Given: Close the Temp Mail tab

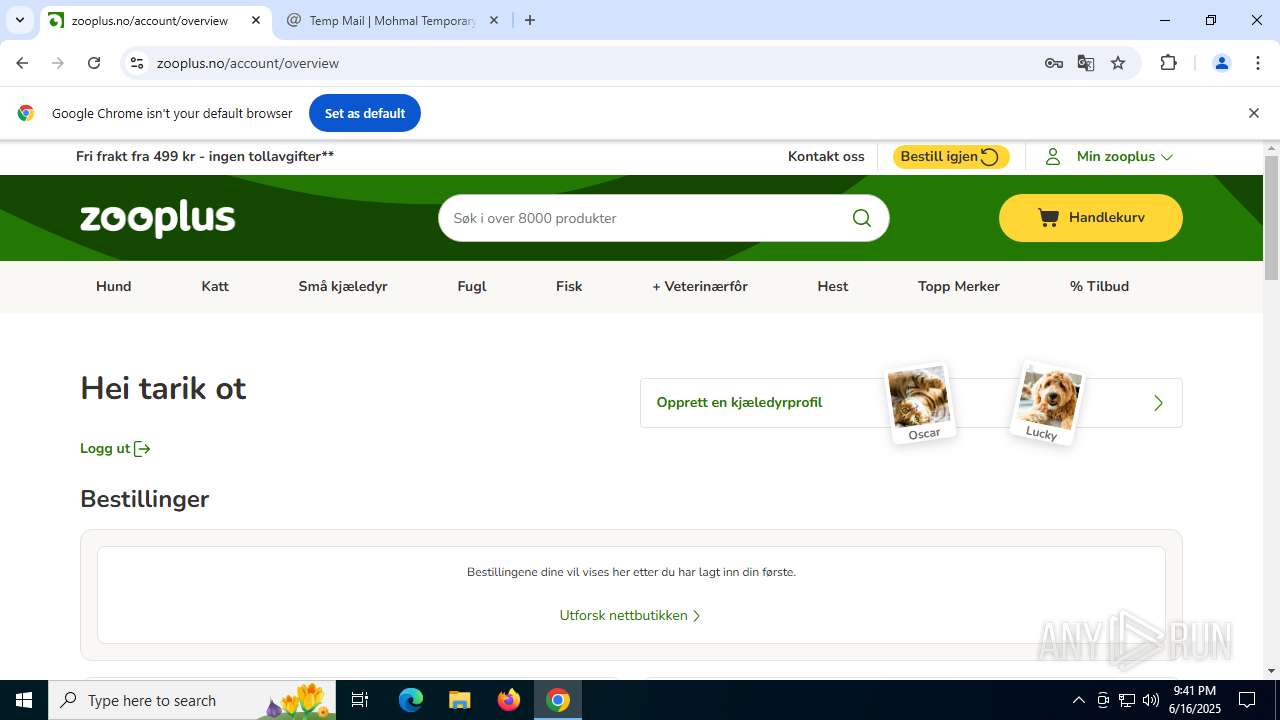Looking at the screenshot, I should pos(494,20).
